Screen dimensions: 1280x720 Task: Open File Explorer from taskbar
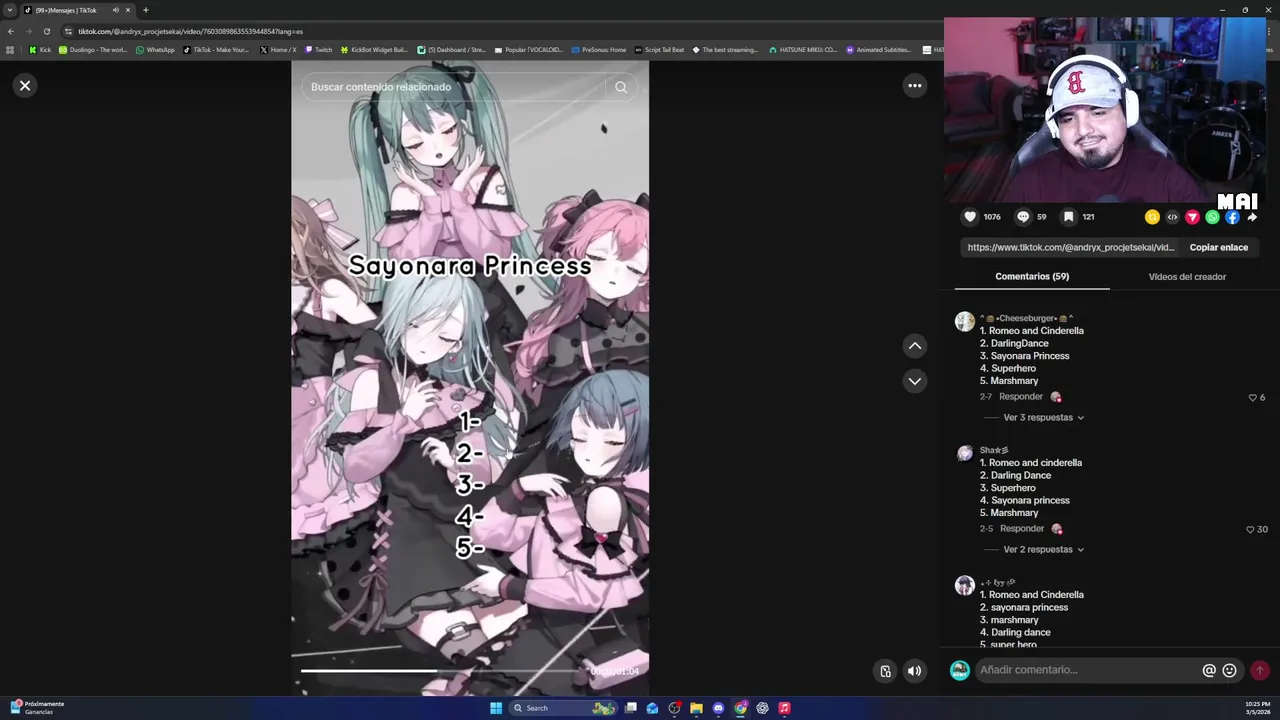coord(696,708)
